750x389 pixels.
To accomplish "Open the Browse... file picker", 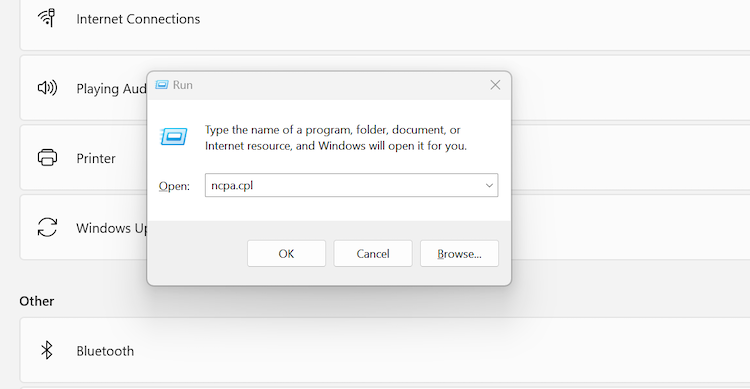I will pyautogui.click(x=459, y=254).
